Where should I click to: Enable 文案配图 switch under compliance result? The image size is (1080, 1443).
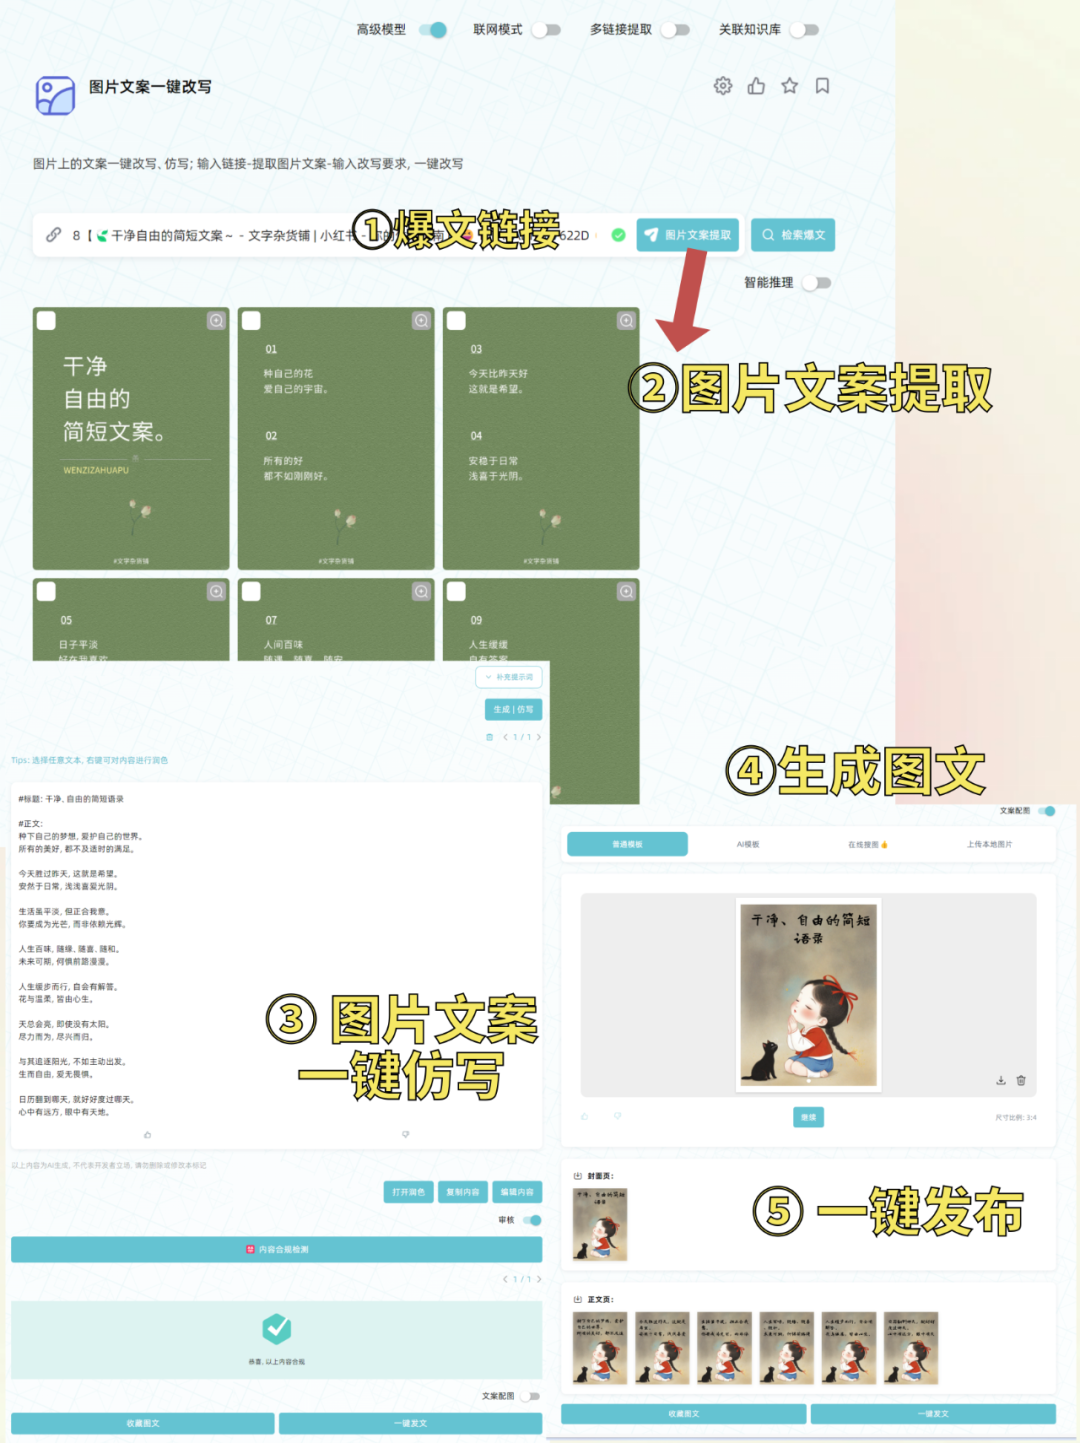pyautogui.click(x=531, y=1396)
